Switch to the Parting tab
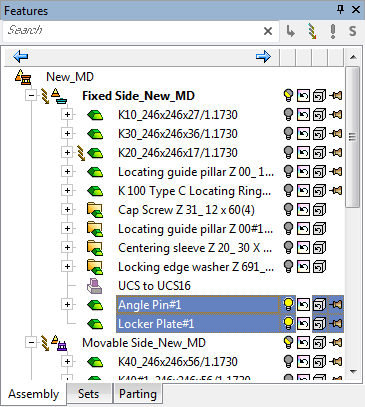 138,394
